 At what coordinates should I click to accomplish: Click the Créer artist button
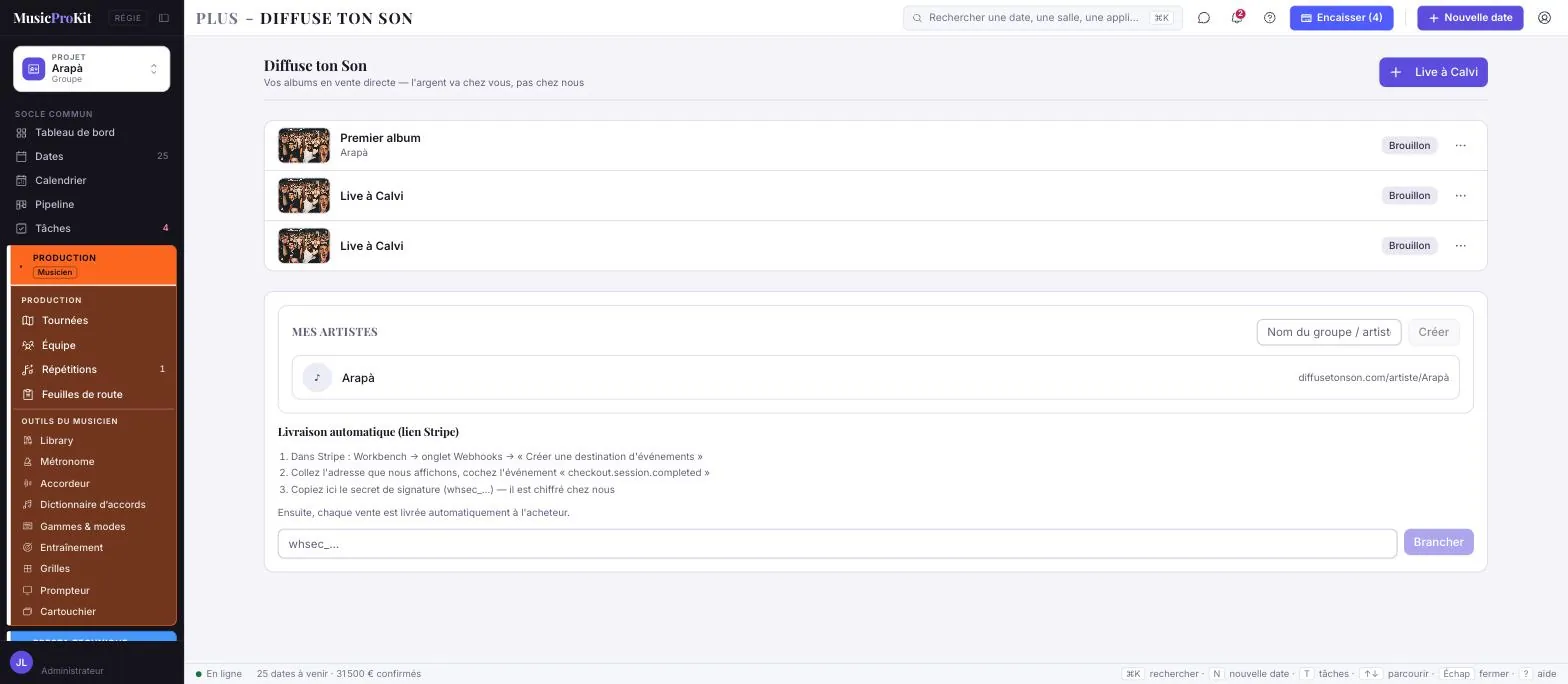coord(1433,332)
